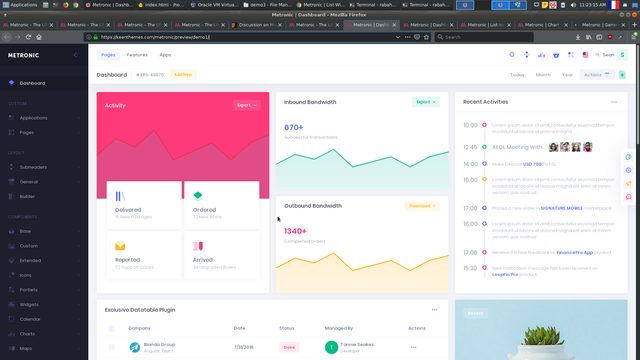The height and width of the screenshot is (360, 640).
Task: Open the Actions dropdown in subheader
Action: [597, 75]
